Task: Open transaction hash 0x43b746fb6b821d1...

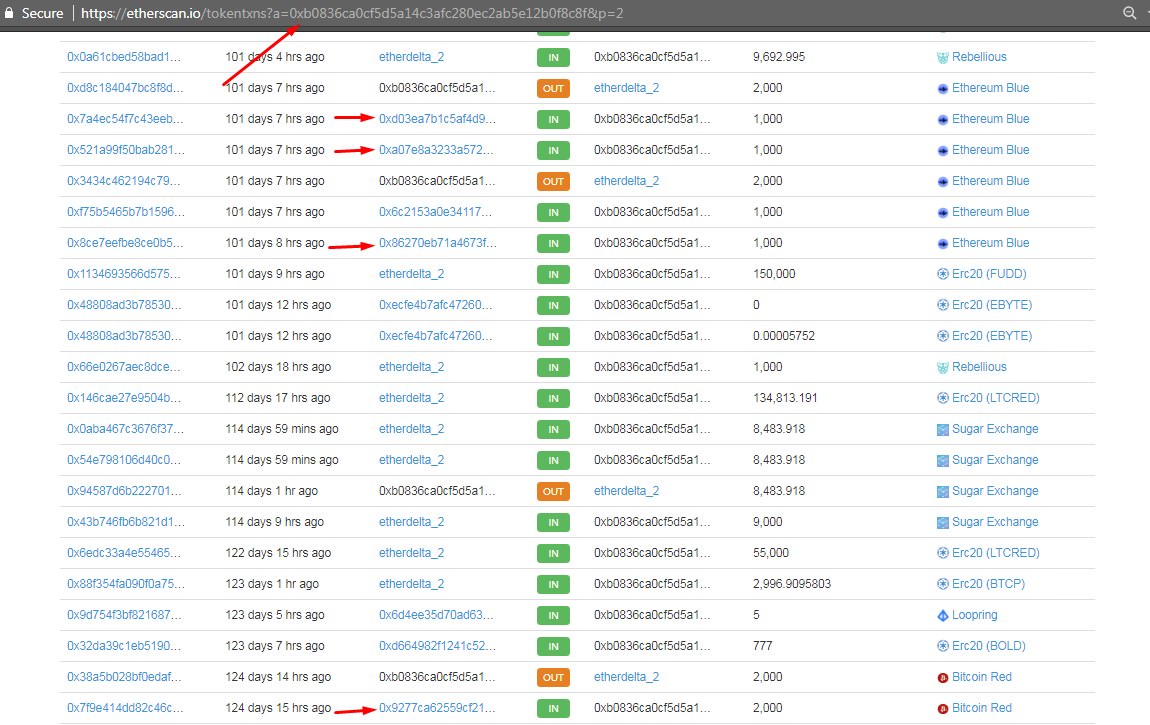Action: 126,522
